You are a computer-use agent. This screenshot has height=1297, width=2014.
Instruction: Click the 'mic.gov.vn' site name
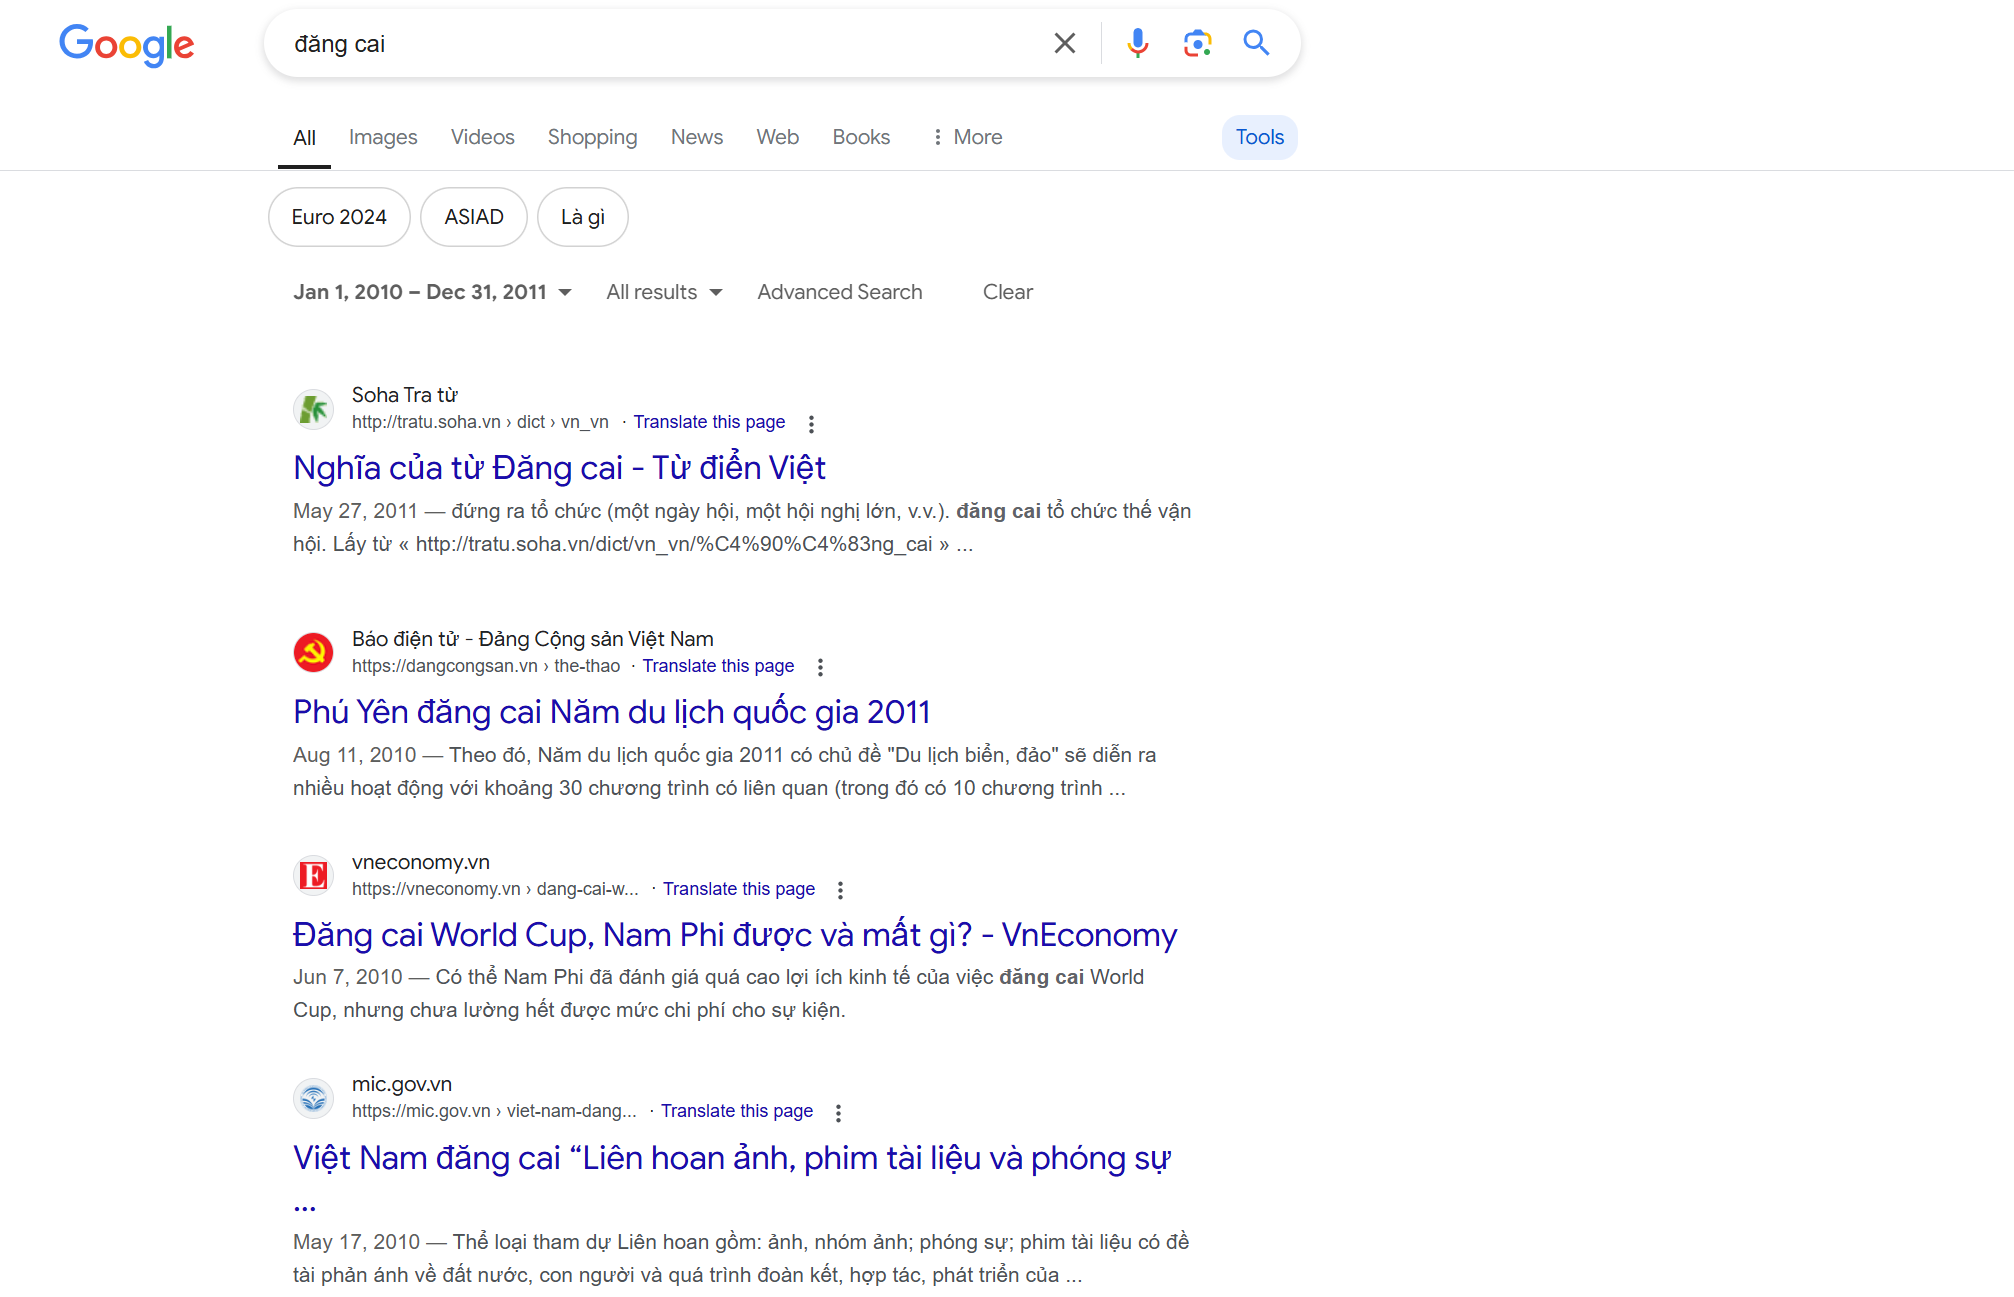402,1084
